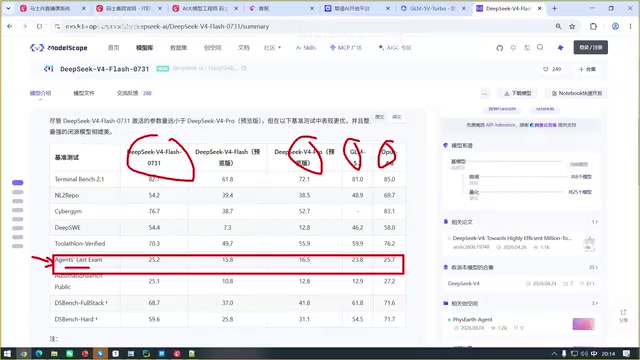The width and height of the screenshot is (640, 360).
Task: Open the browser extensions puzzle icon
Action: (593, 26)
